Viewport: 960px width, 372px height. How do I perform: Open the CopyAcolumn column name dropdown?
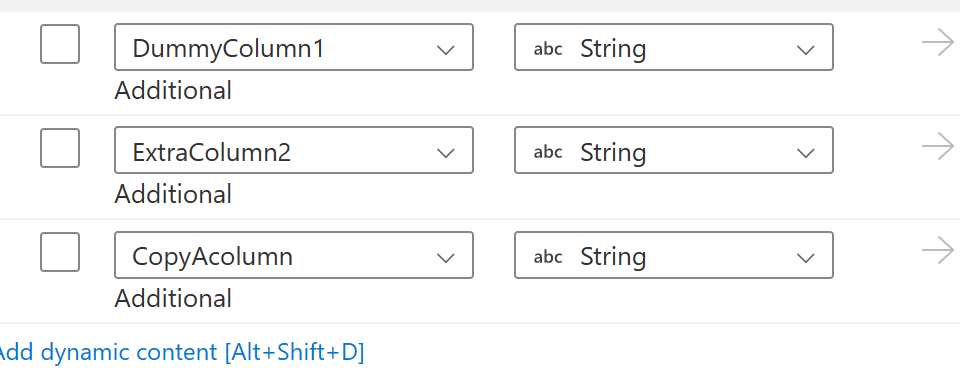294,255
